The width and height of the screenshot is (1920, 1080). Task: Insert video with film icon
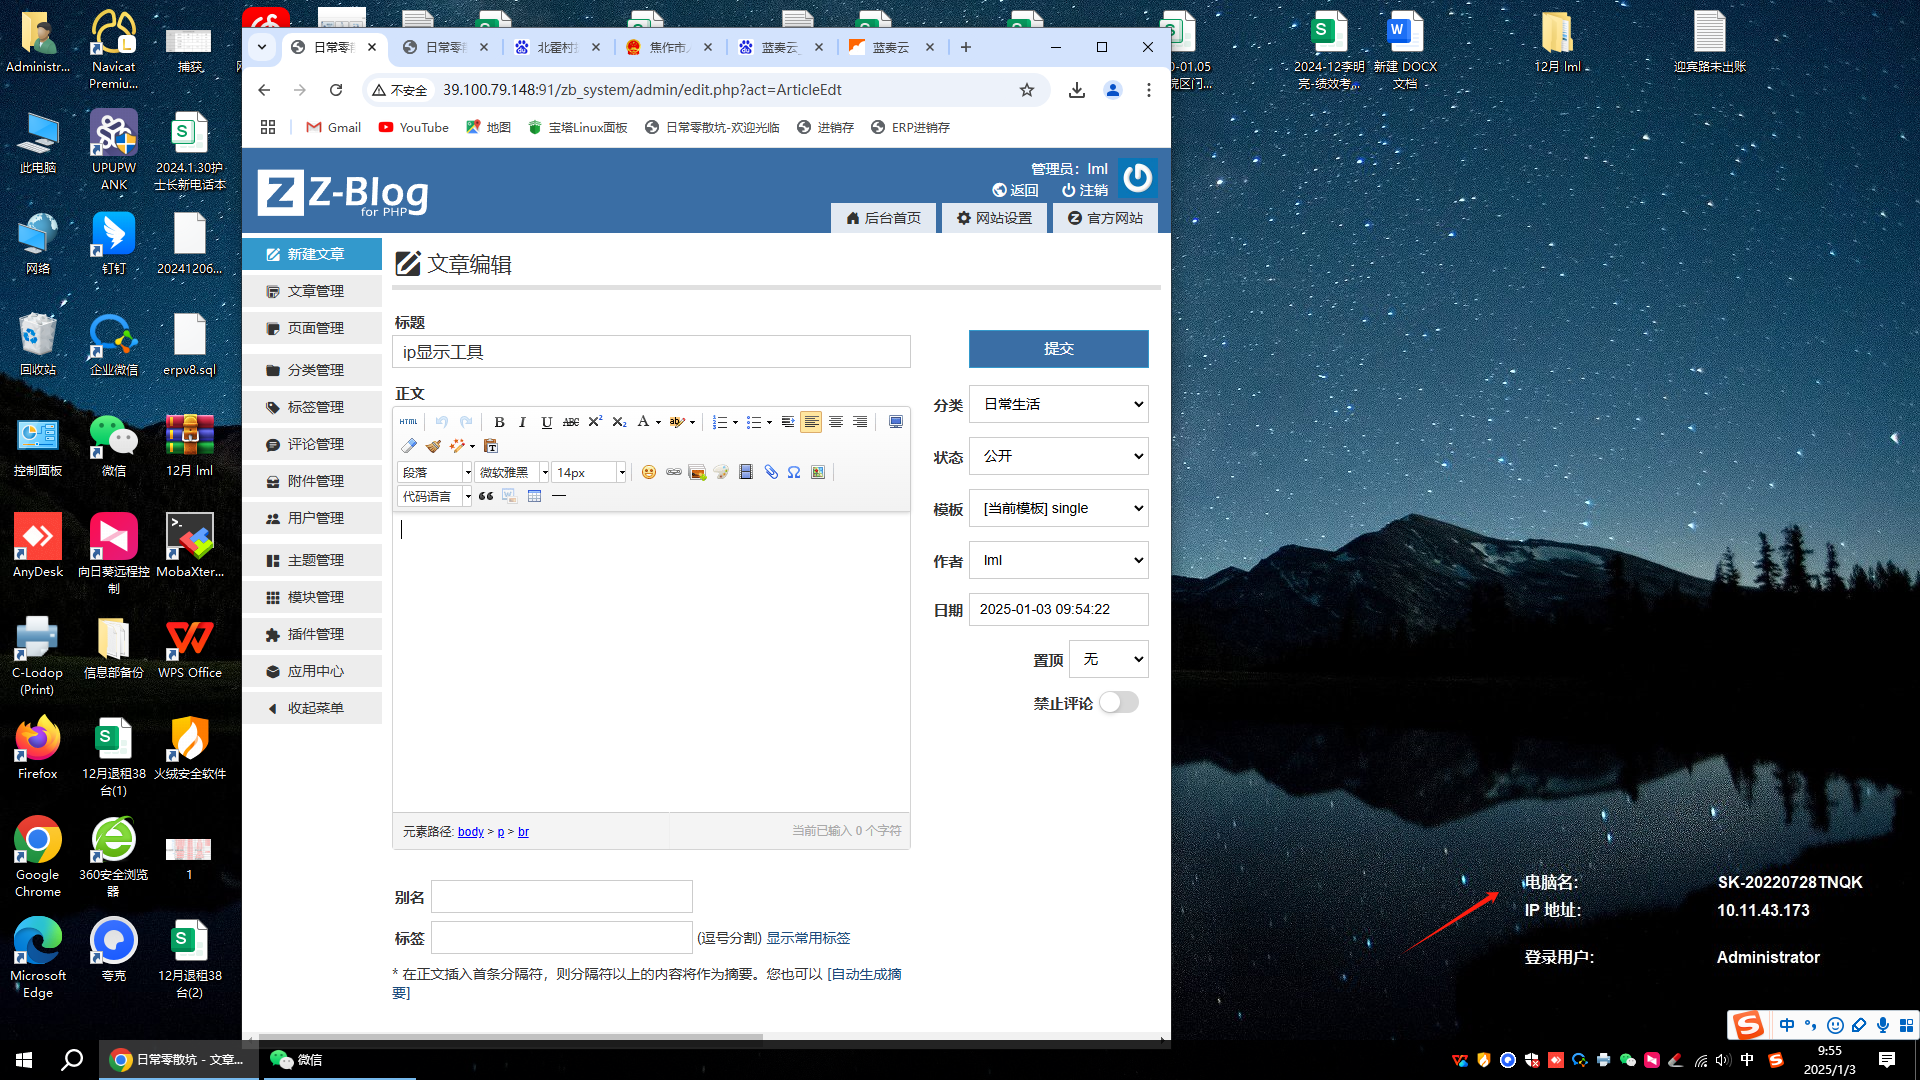[746, 472]
